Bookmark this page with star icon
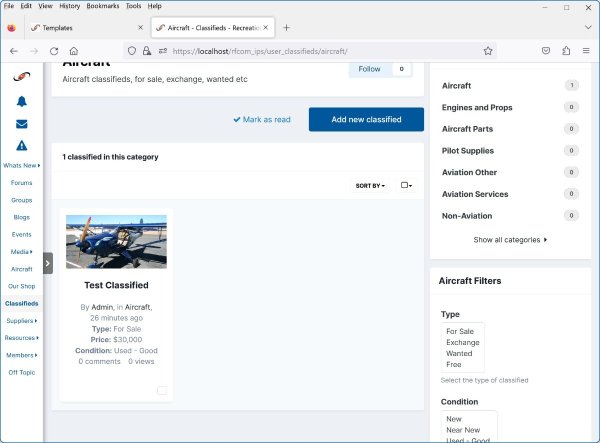This screenshot has height=443, width=600. coord(488,50)
